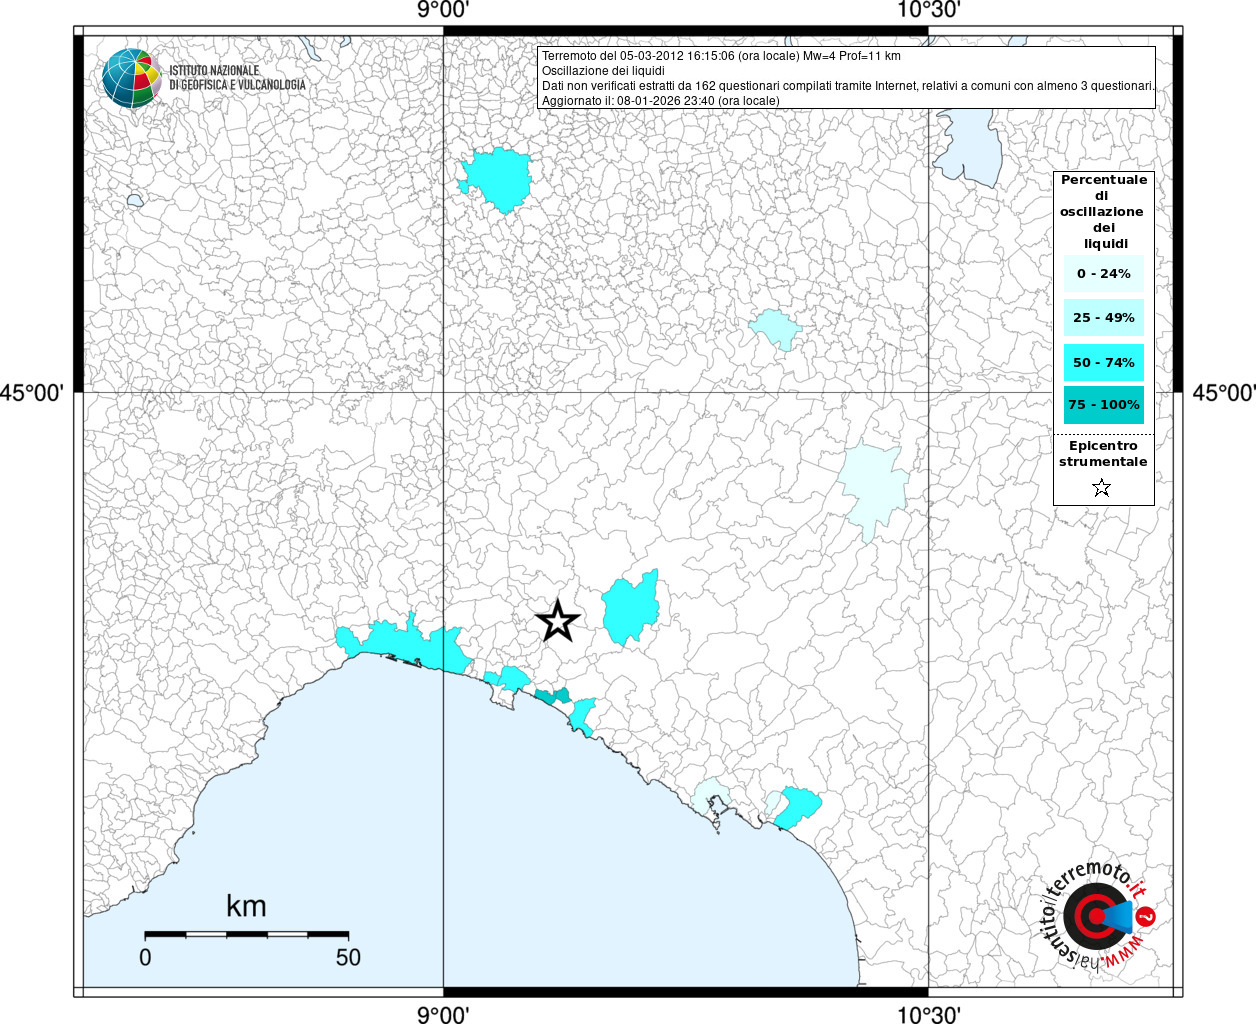Click the dark teal coastal municipality
This screenshot has width=1256, height=1024.
[552, 695]
